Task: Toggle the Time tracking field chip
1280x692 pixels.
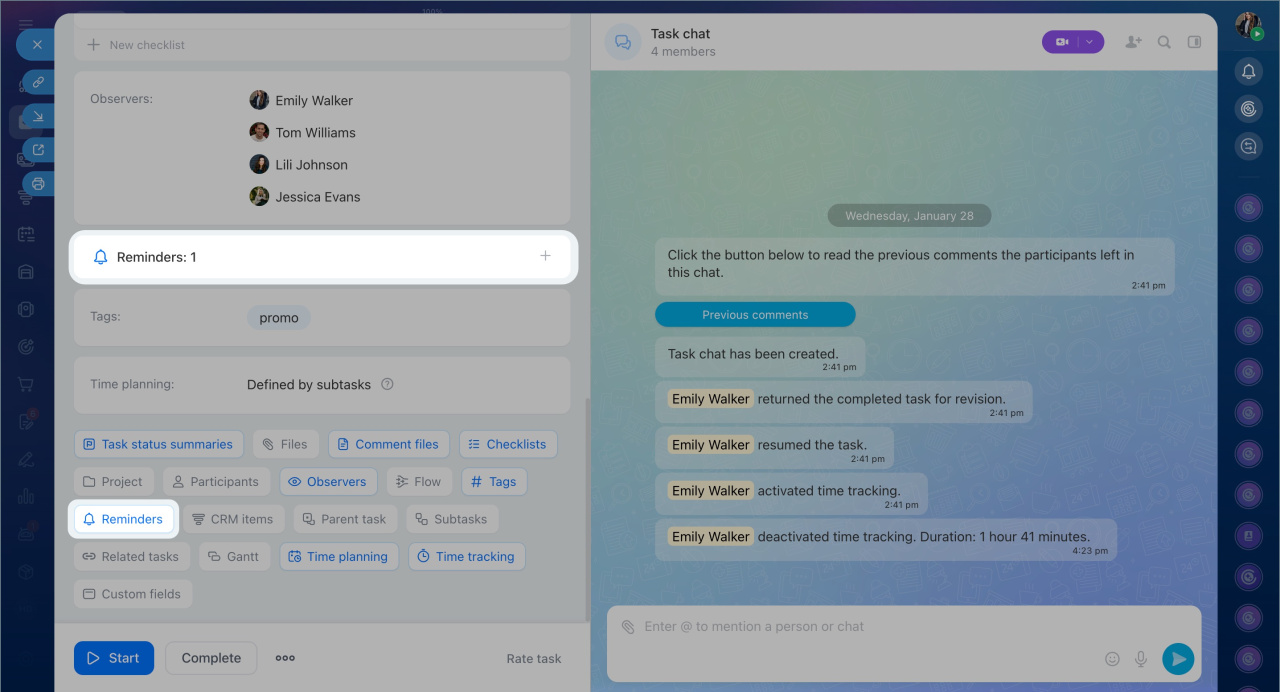Action: pyautogui.click(x=466, y=557)
